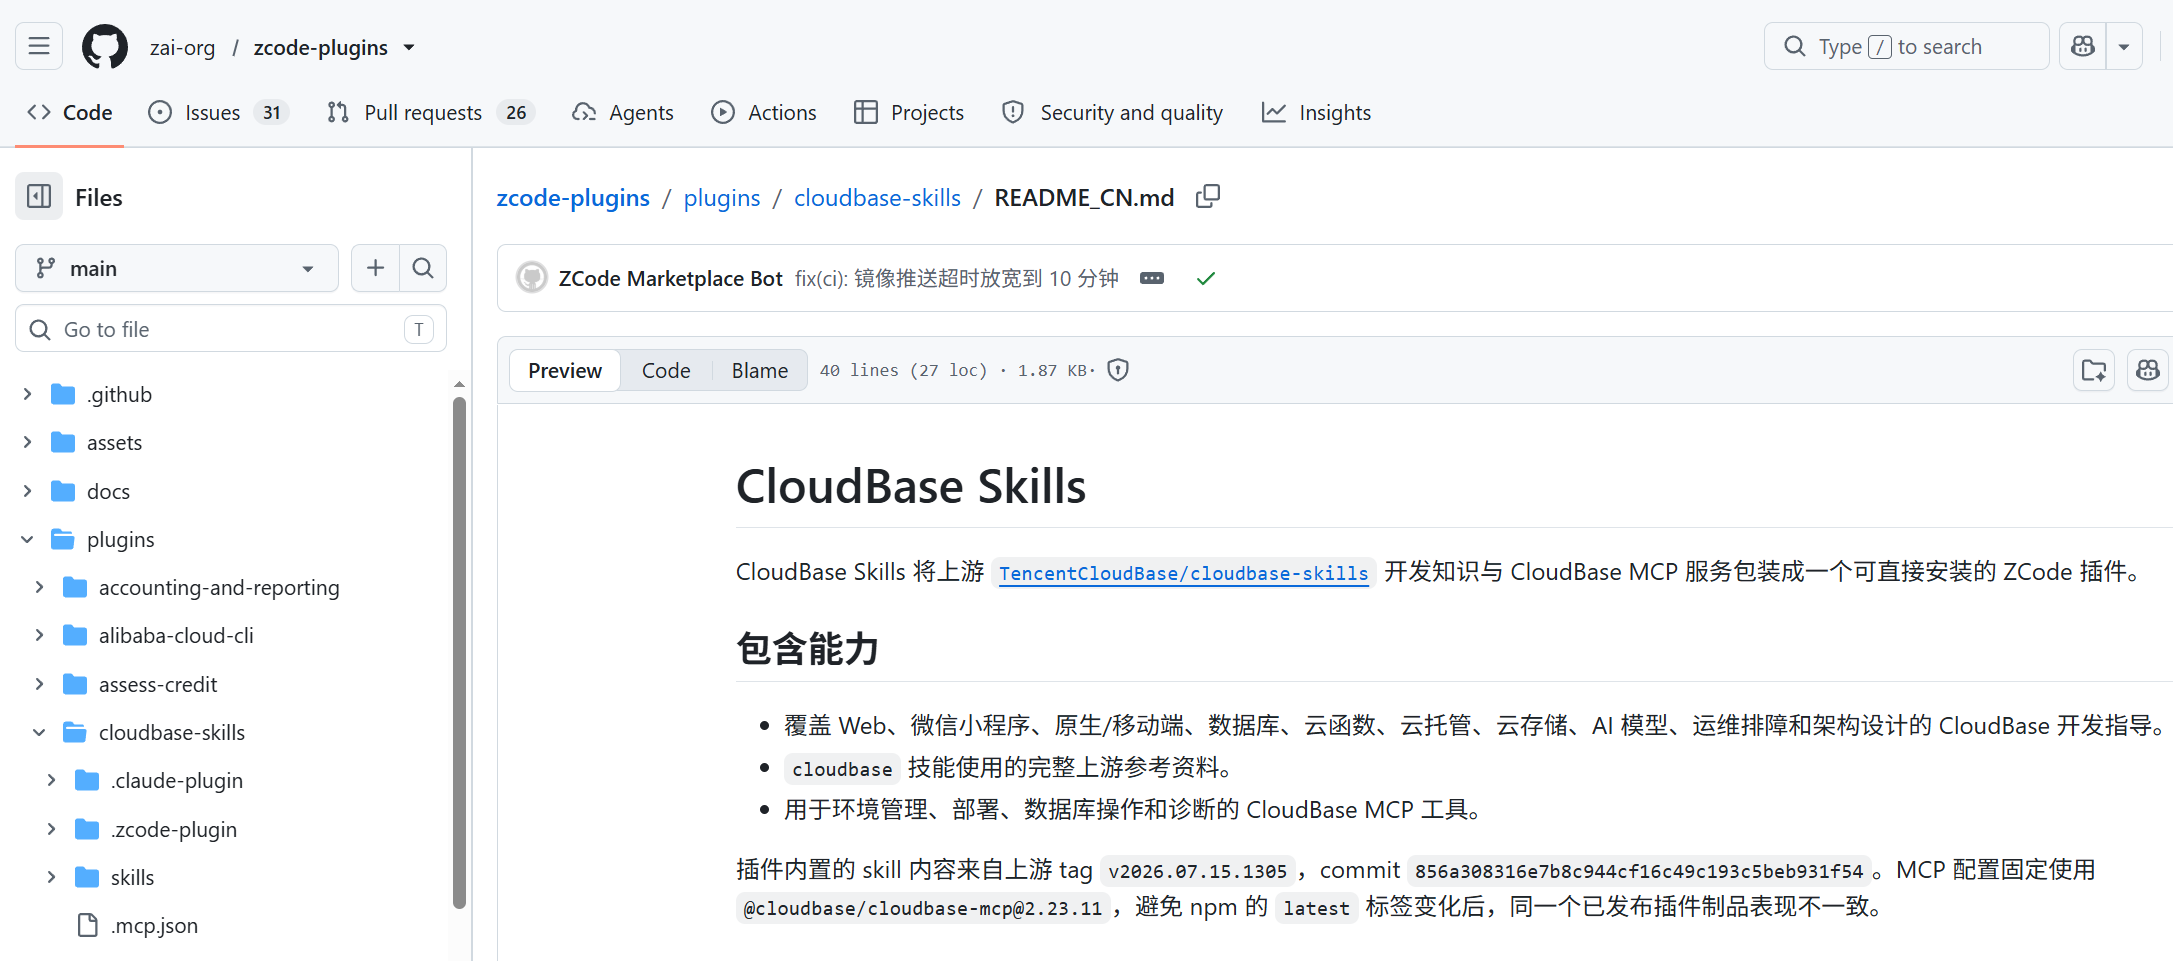The image size is (2173, 961).
Task: Expand the .zcode-plugin folder chevron
Action: 52,829
